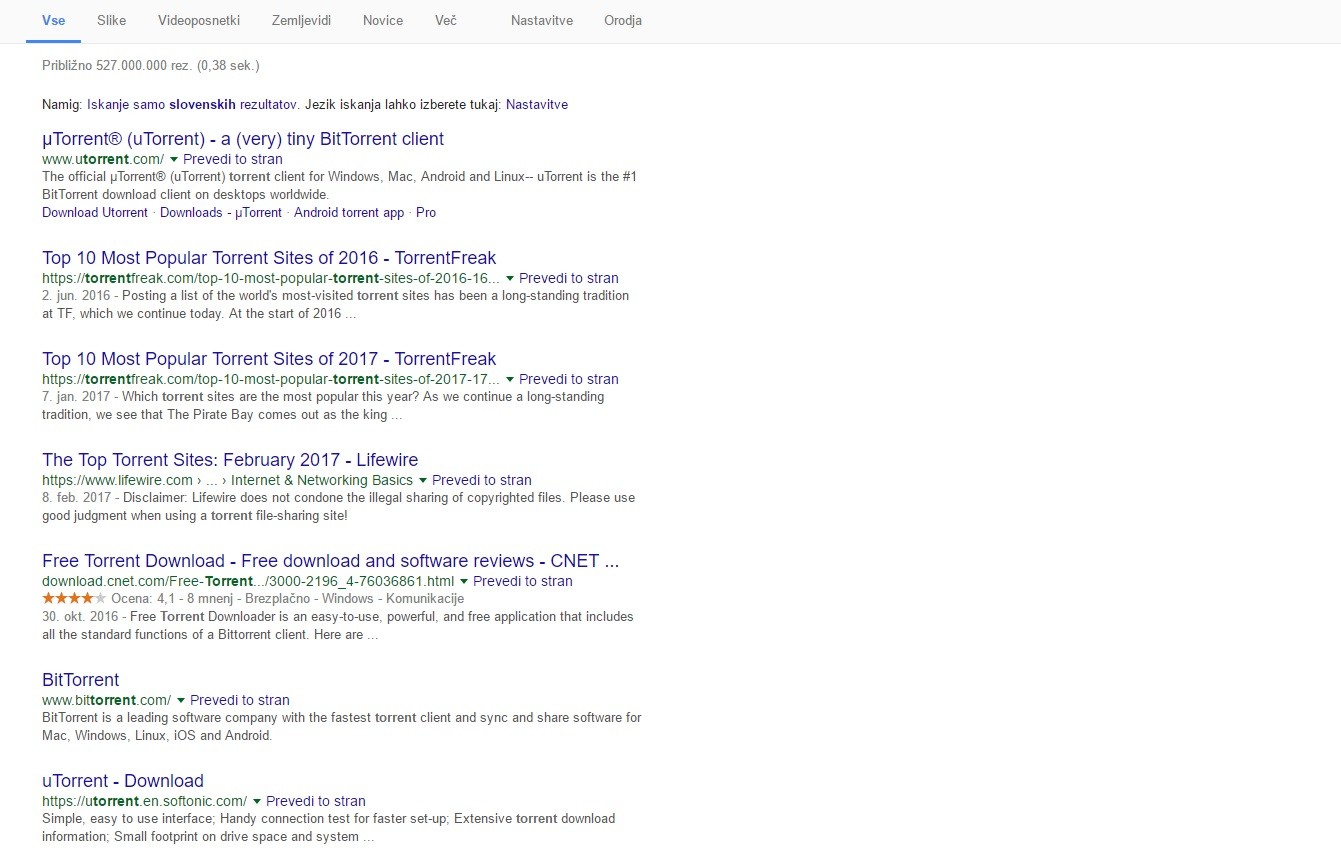Screen dimensions: 1341x859
Task: Open the Android torrent app sitelink
Action: (x=349, y=212)
